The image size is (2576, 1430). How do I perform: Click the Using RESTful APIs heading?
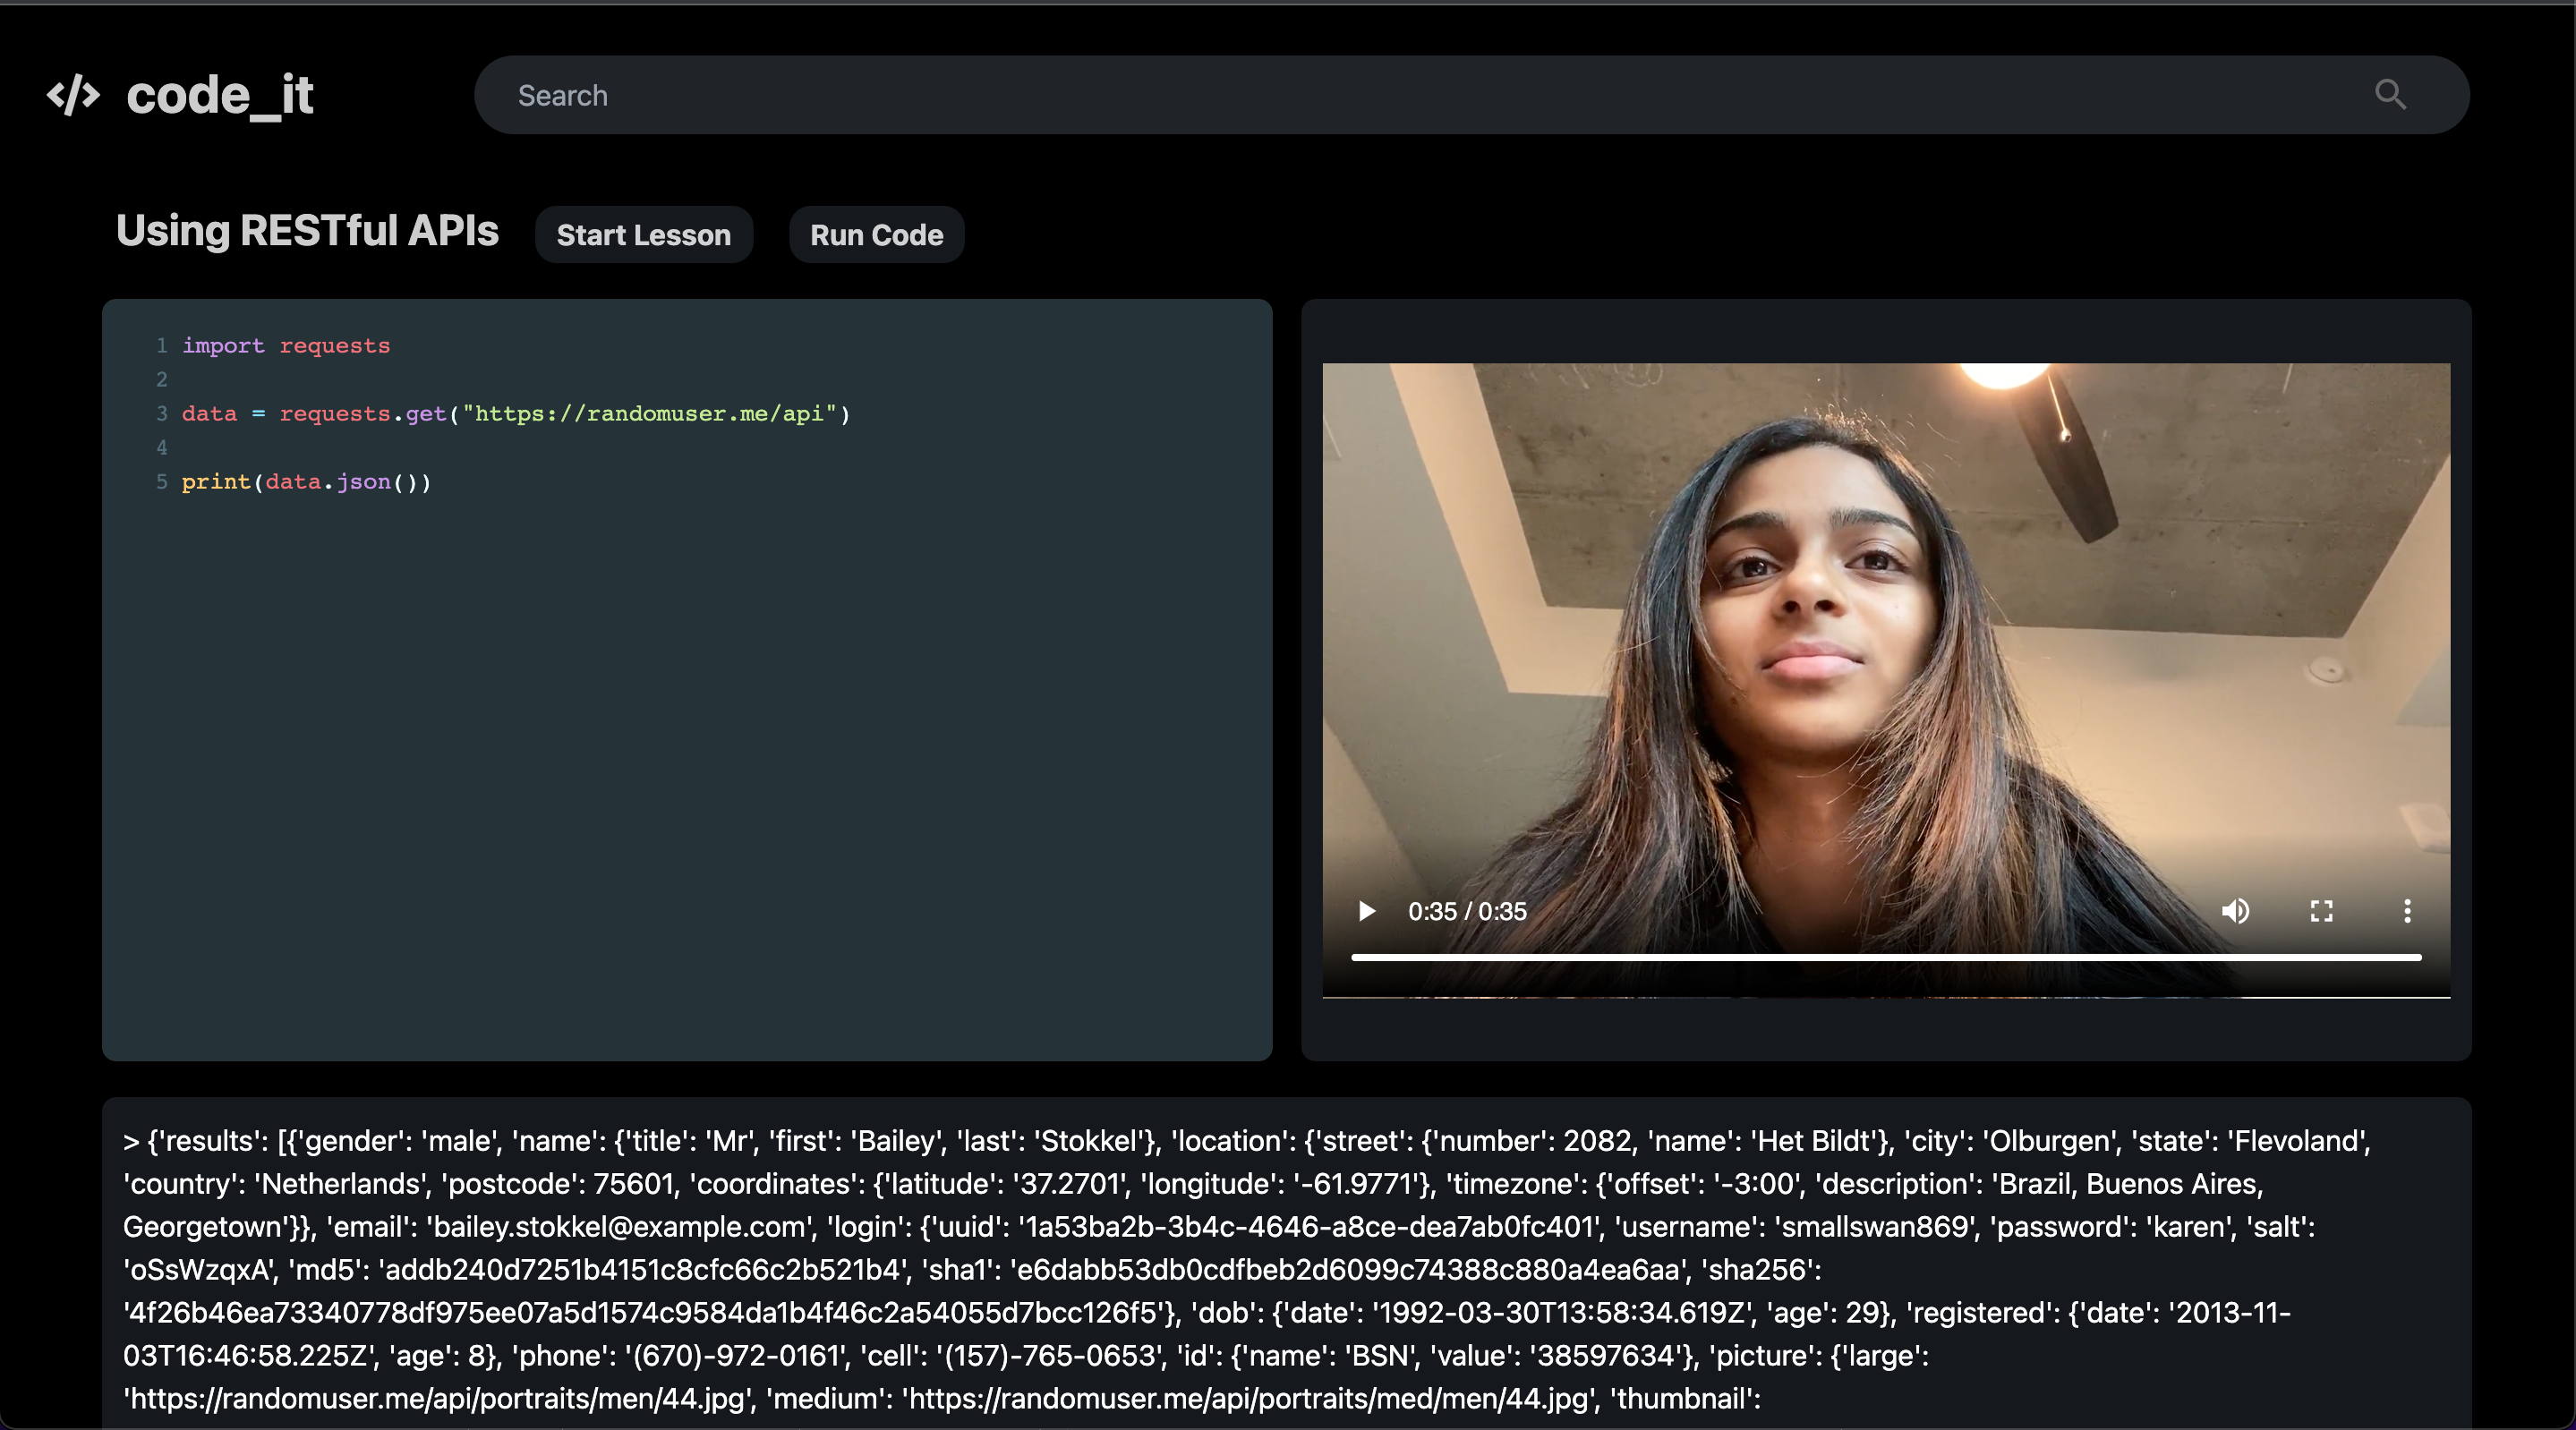coord(307,231)
